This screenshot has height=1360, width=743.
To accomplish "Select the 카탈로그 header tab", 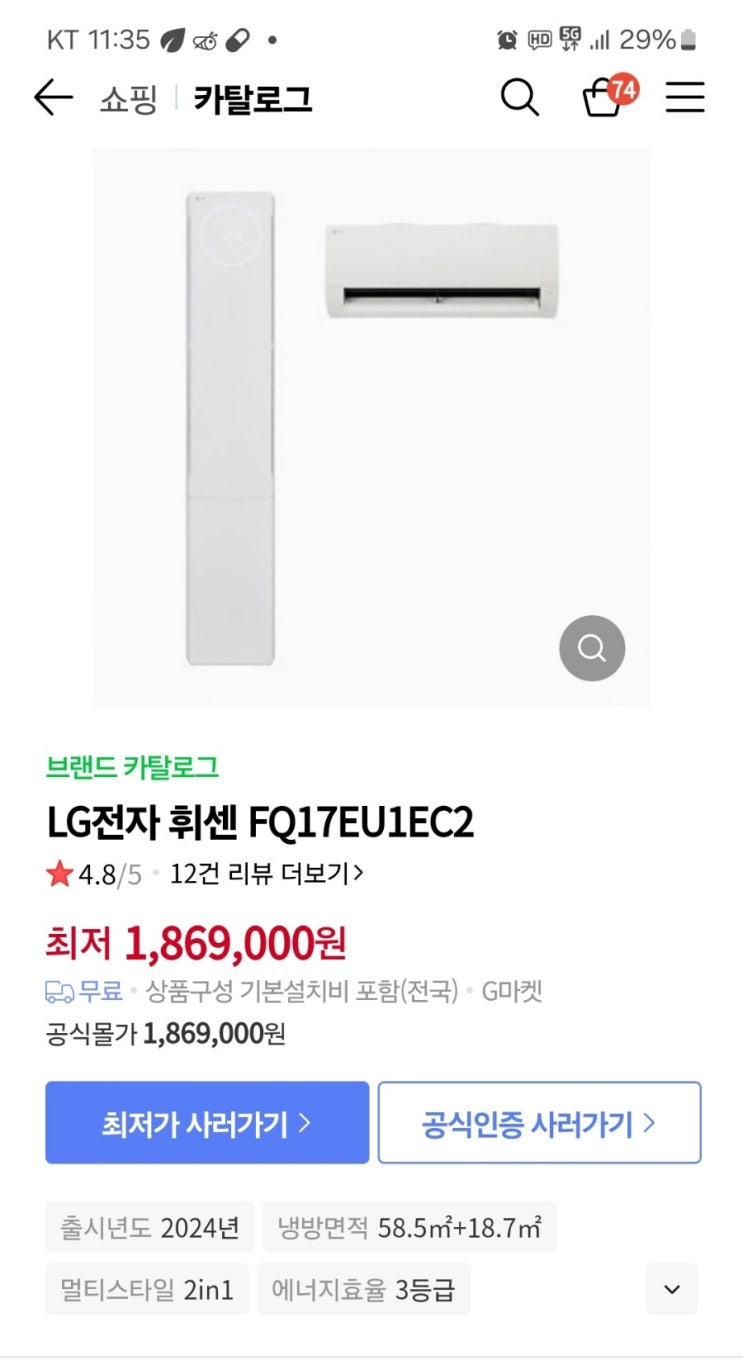I will 253,99.
